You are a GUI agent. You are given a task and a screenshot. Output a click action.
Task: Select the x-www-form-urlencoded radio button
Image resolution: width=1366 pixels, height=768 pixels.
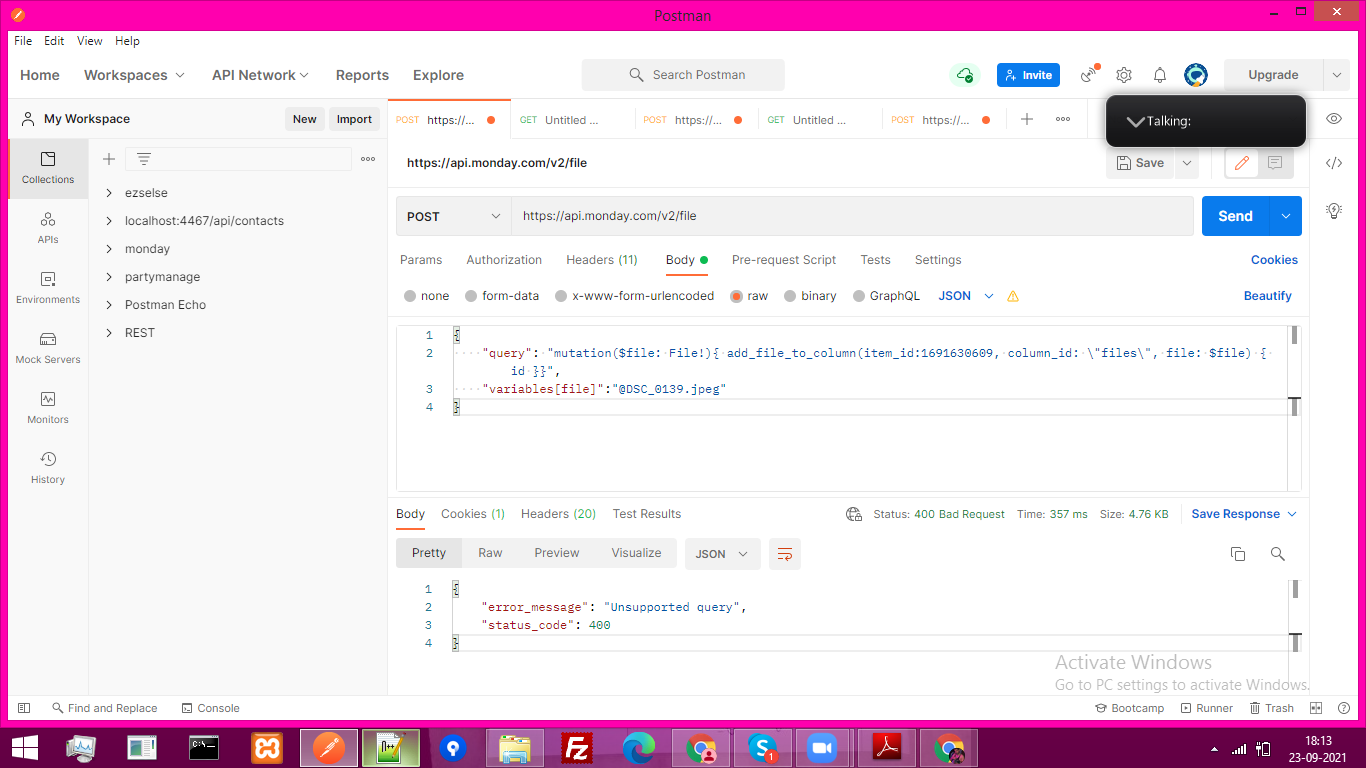coord(561,296)
